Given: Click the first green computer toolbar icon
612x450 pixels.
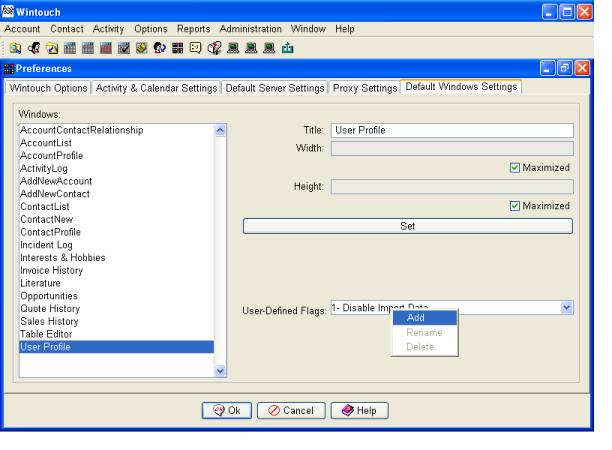Looking at the screenshot, I should [x=233, y=48].
